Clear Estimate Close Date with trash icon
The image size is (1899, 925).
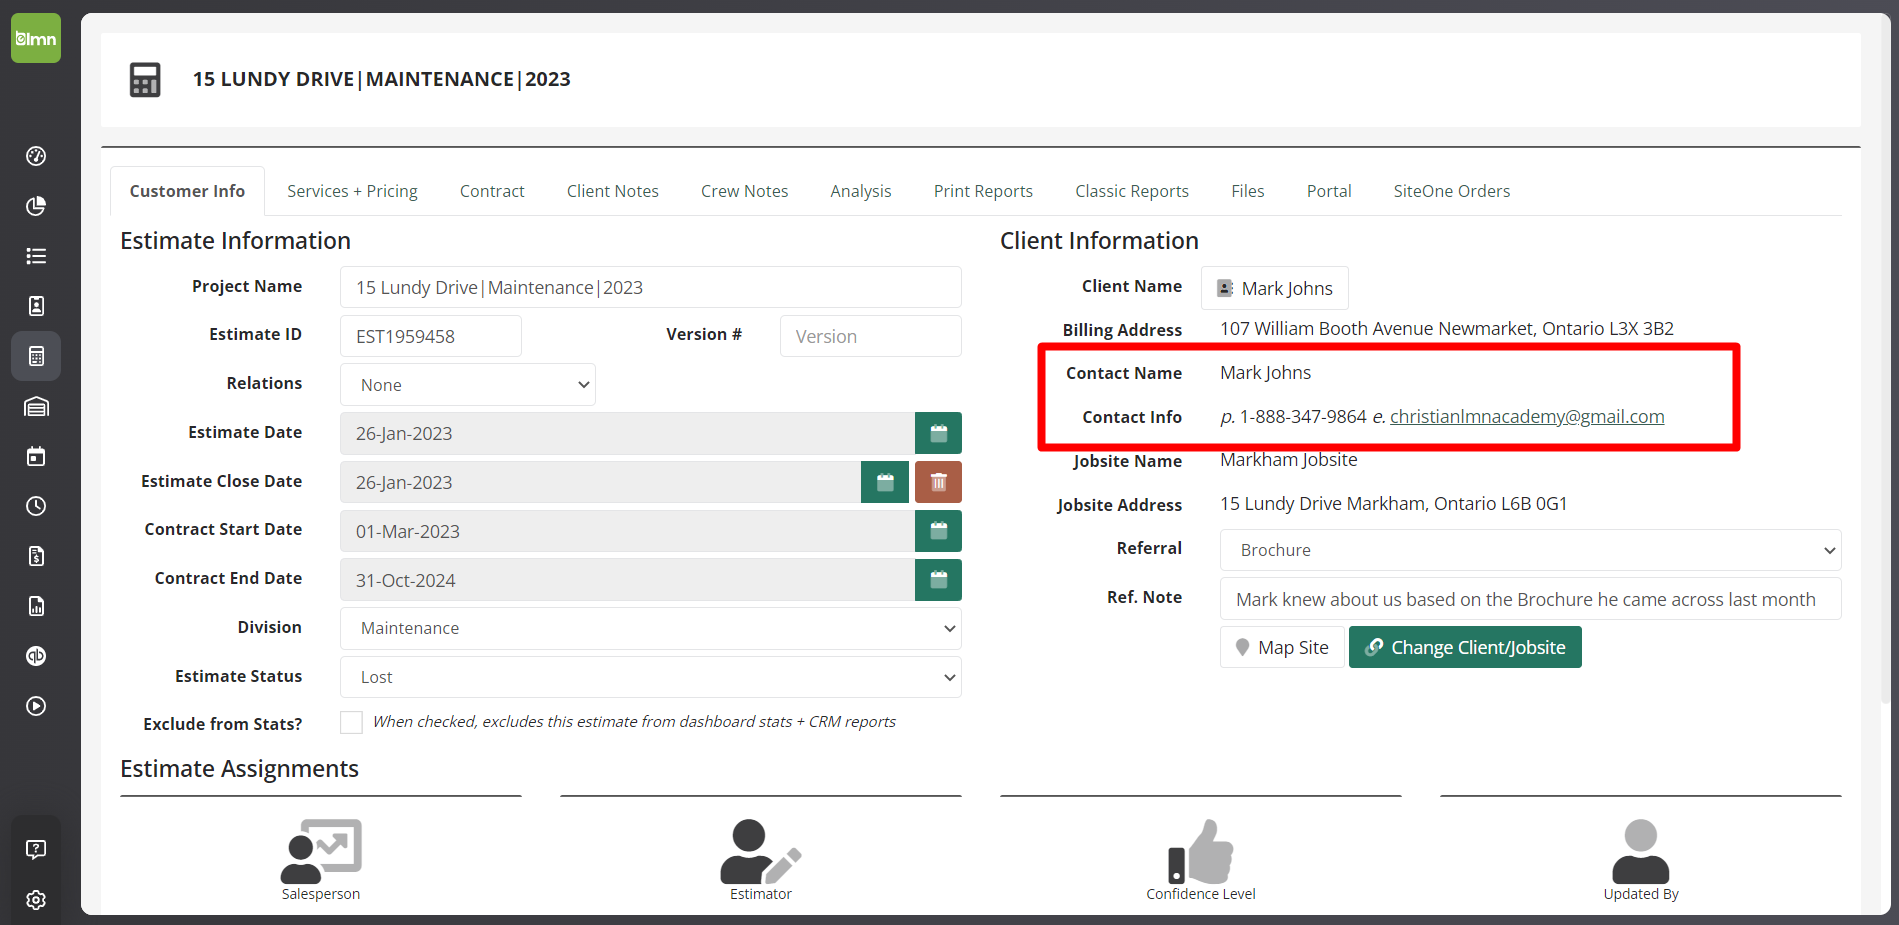point(938,482)
